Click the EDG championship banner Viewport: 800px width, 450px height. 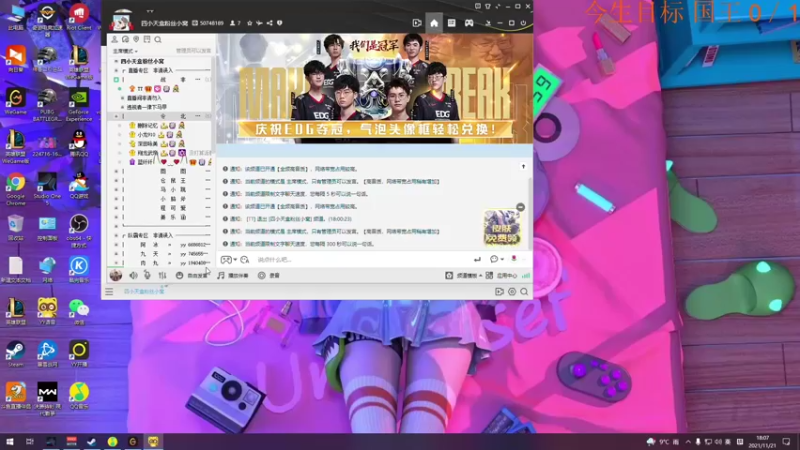[374, 89]
